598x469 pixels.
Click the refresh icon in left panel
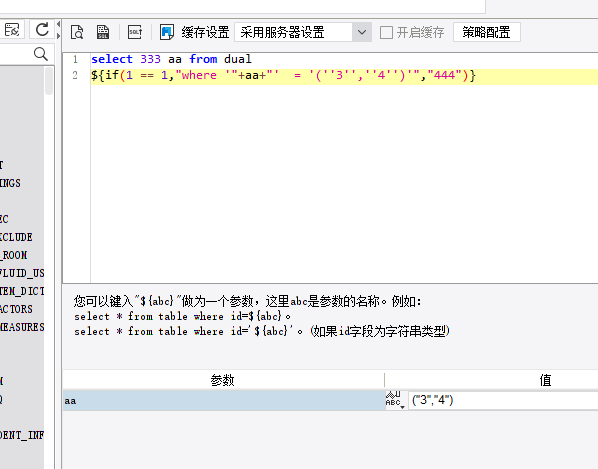42,29
